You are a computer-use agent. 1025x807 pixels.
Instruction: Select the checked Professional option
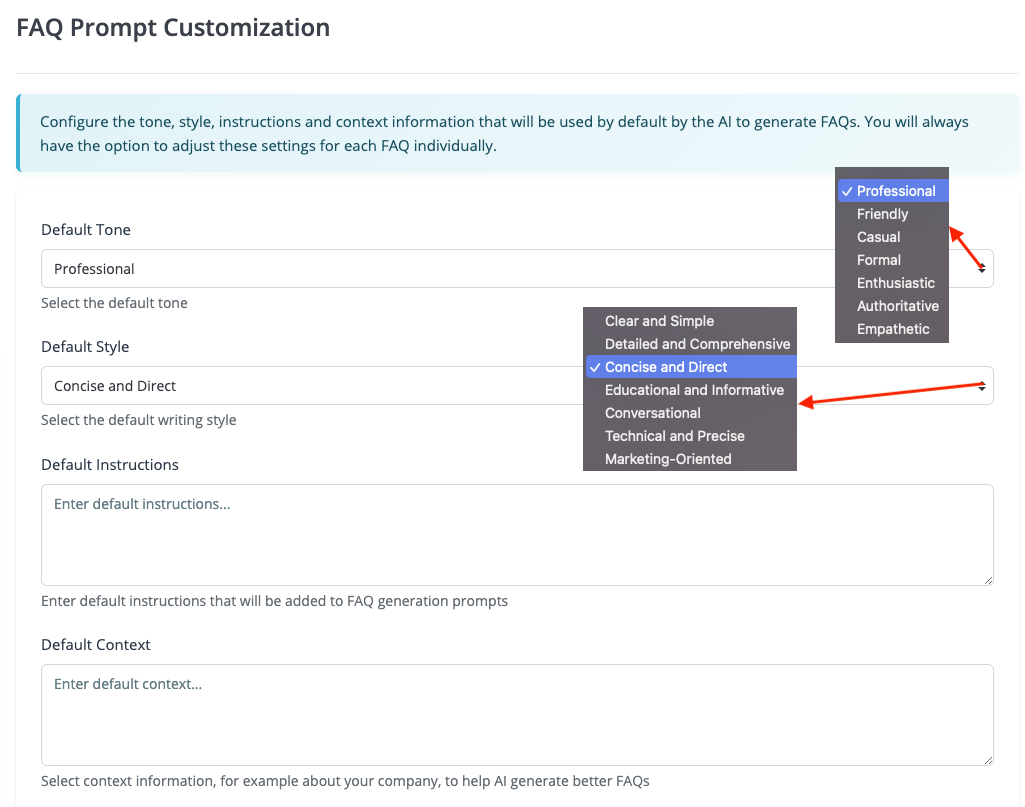pyautogui.click(x=895, y=191)
